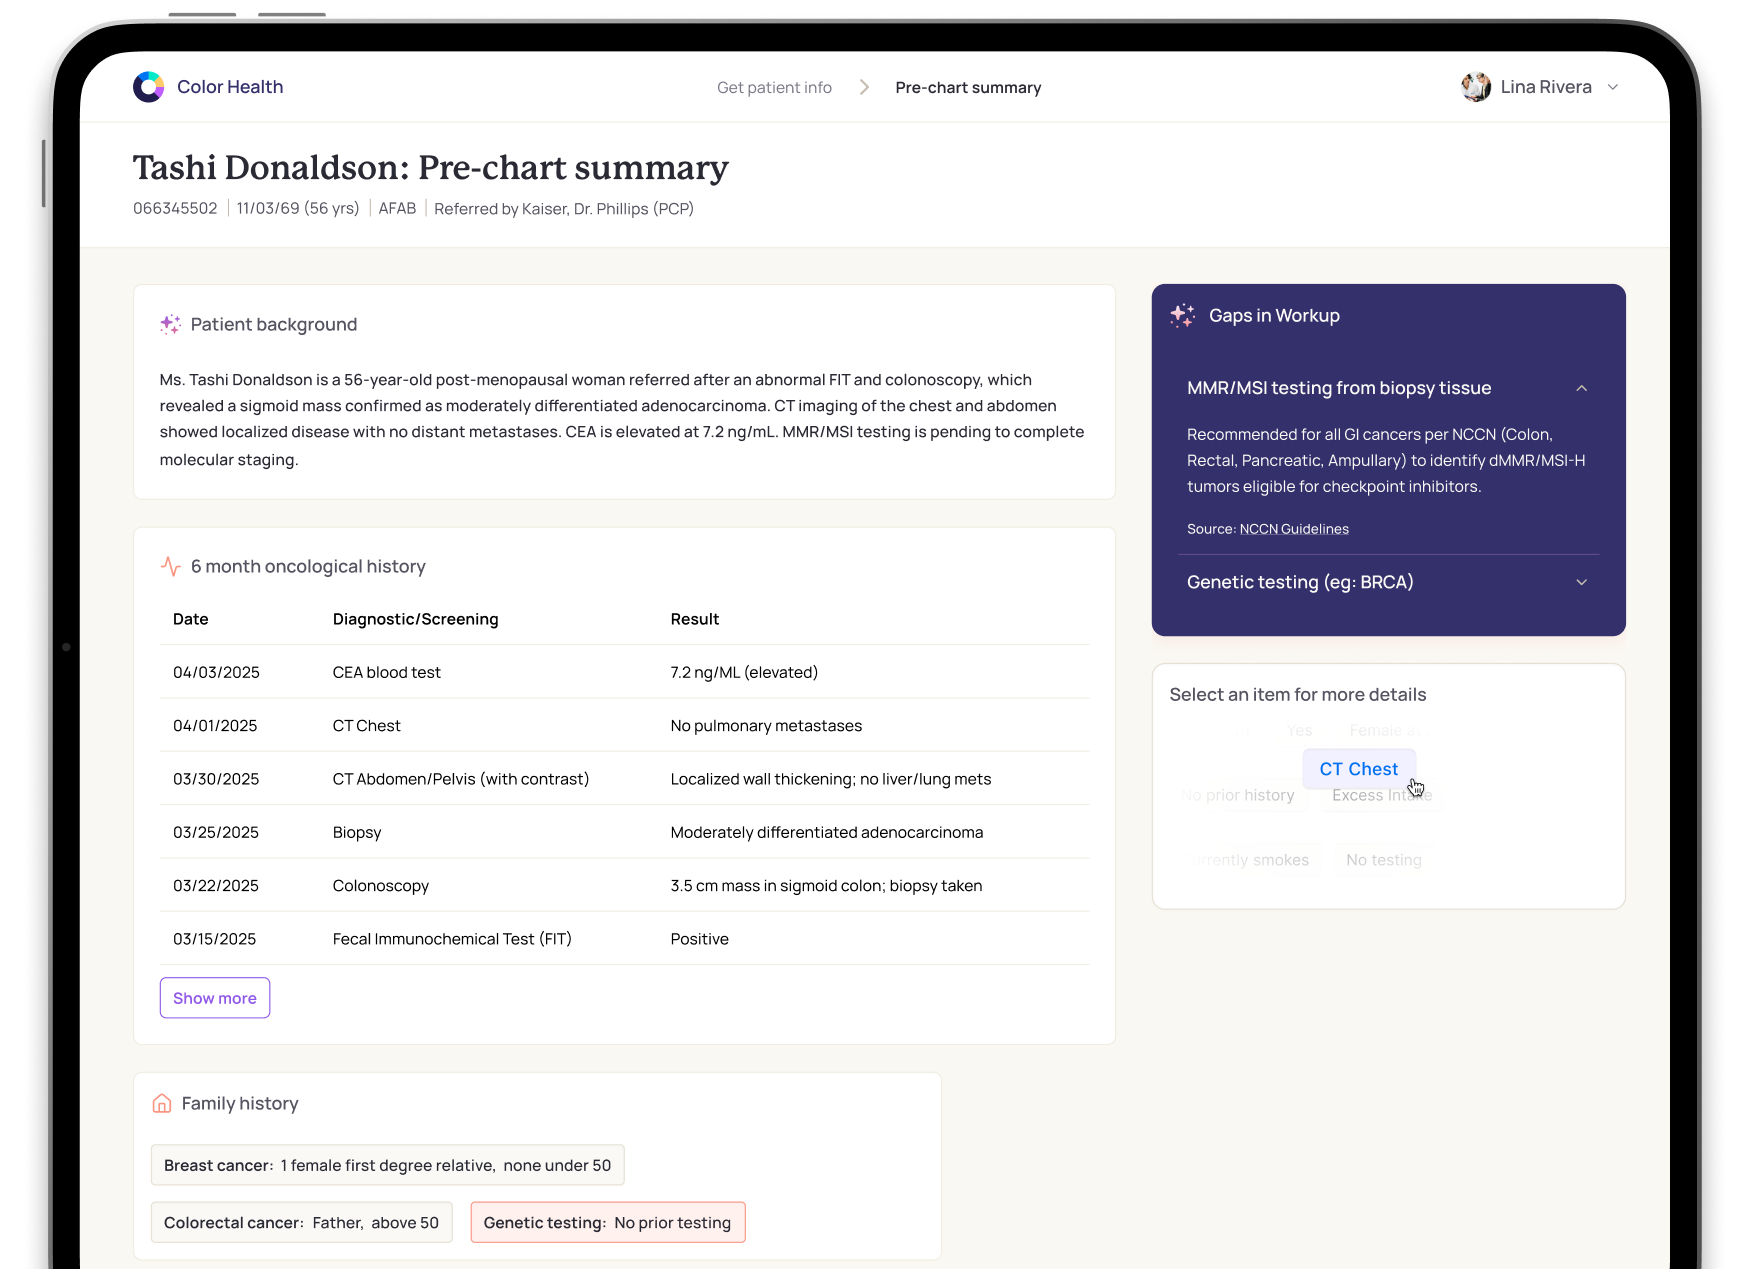
Task: Select the Genetic testing: No prior testing tag
Action: pyautogui.click(x=608, y=1222)
